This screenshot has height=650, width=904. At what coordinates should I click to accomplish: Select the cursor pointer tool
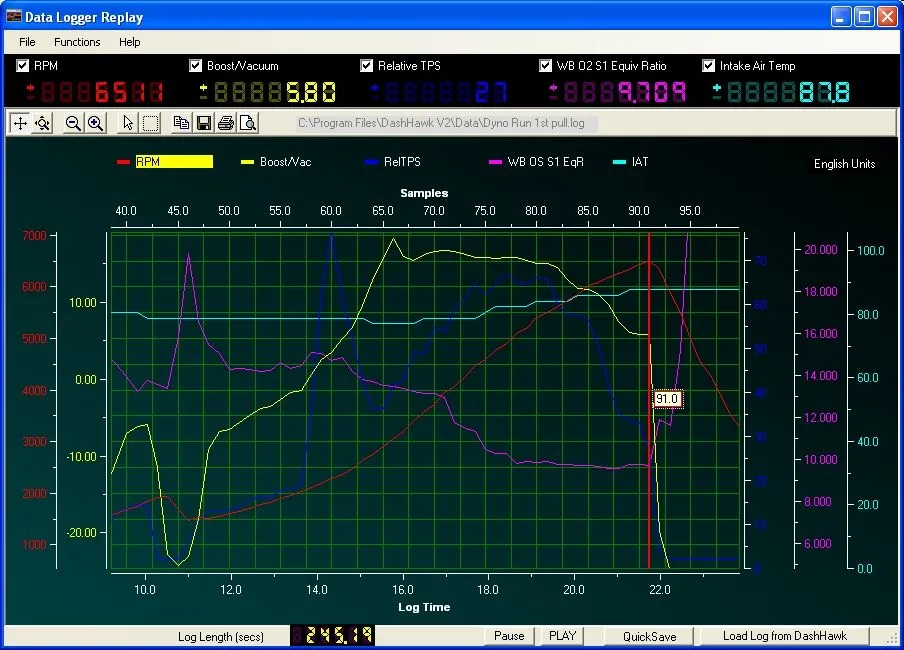point(128,122)
